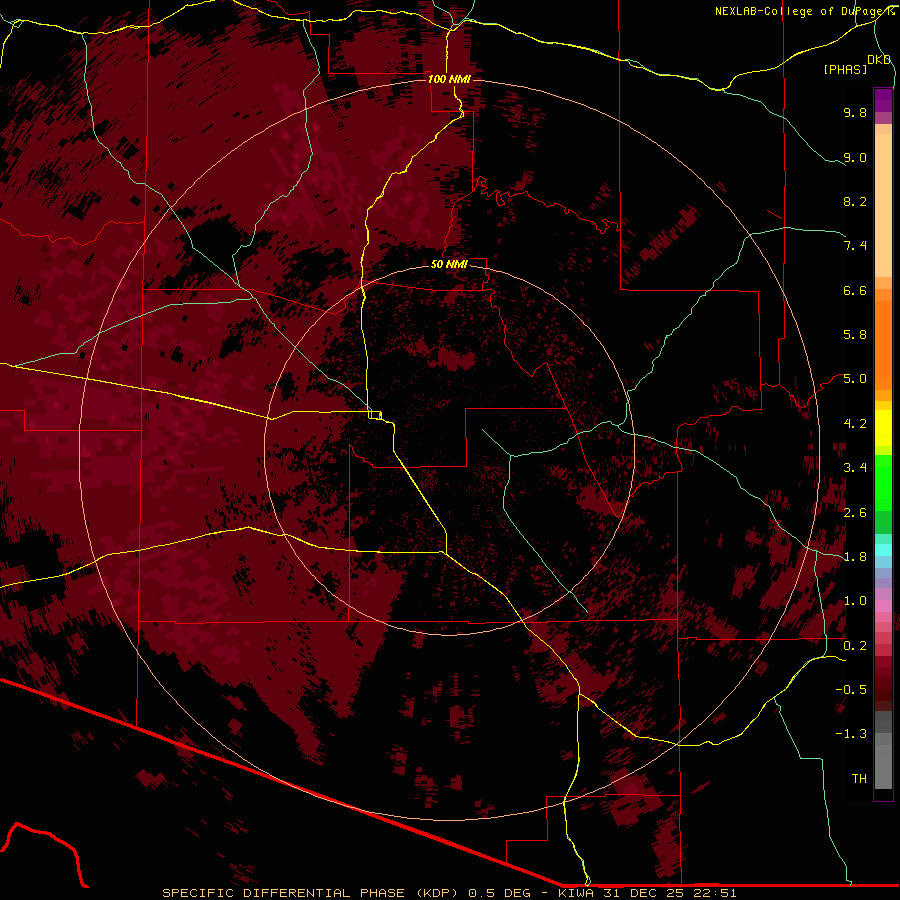Click the 8.2 scale value
The image size is (900, 900).
click(855, 201)
